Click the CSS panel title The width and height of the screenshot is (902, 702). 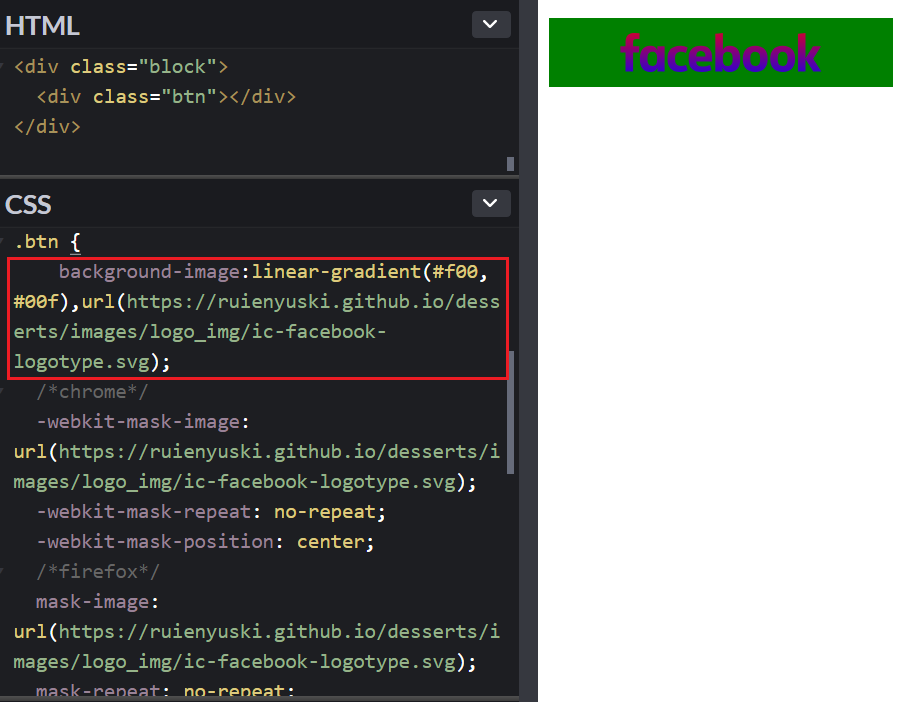[28, 204]
